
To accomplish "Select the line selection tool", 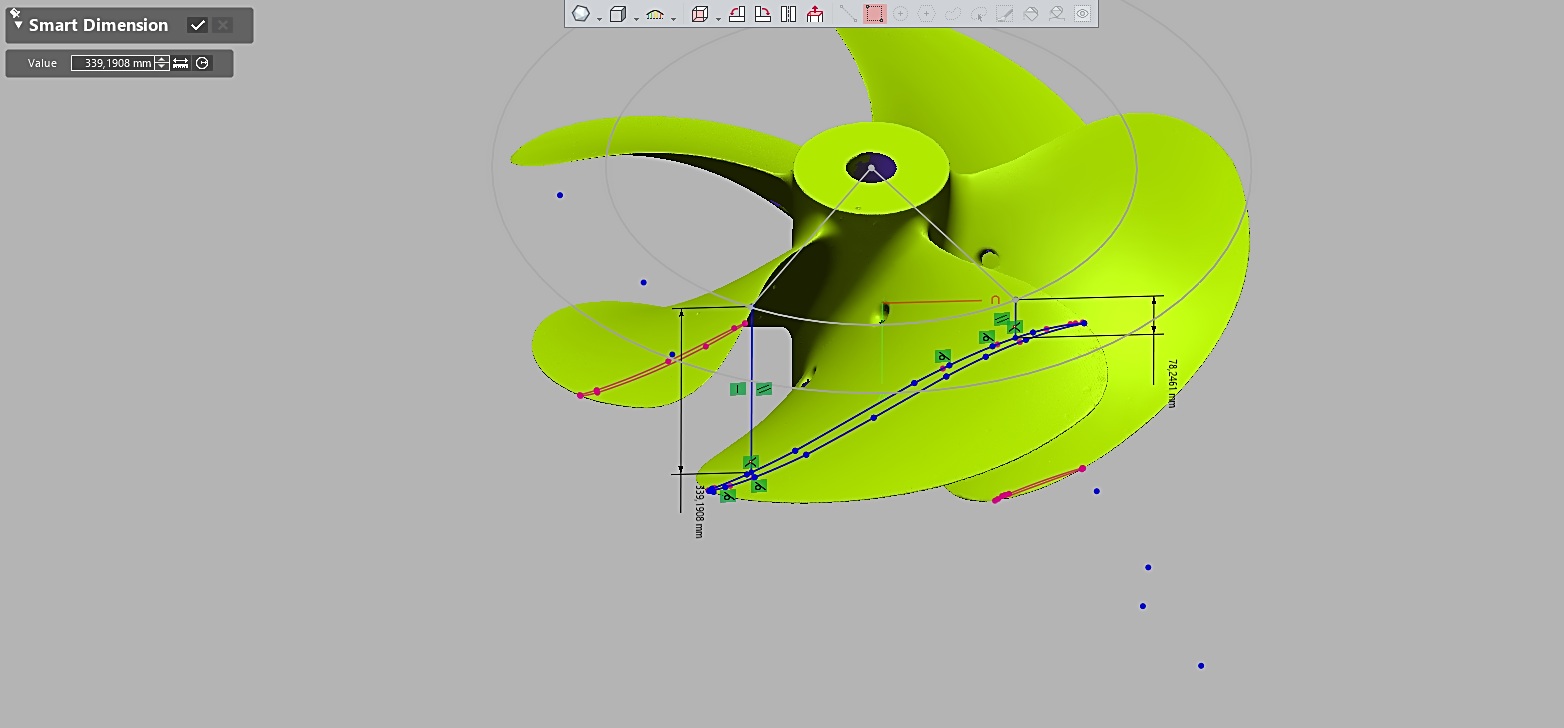I will (846, 14).
